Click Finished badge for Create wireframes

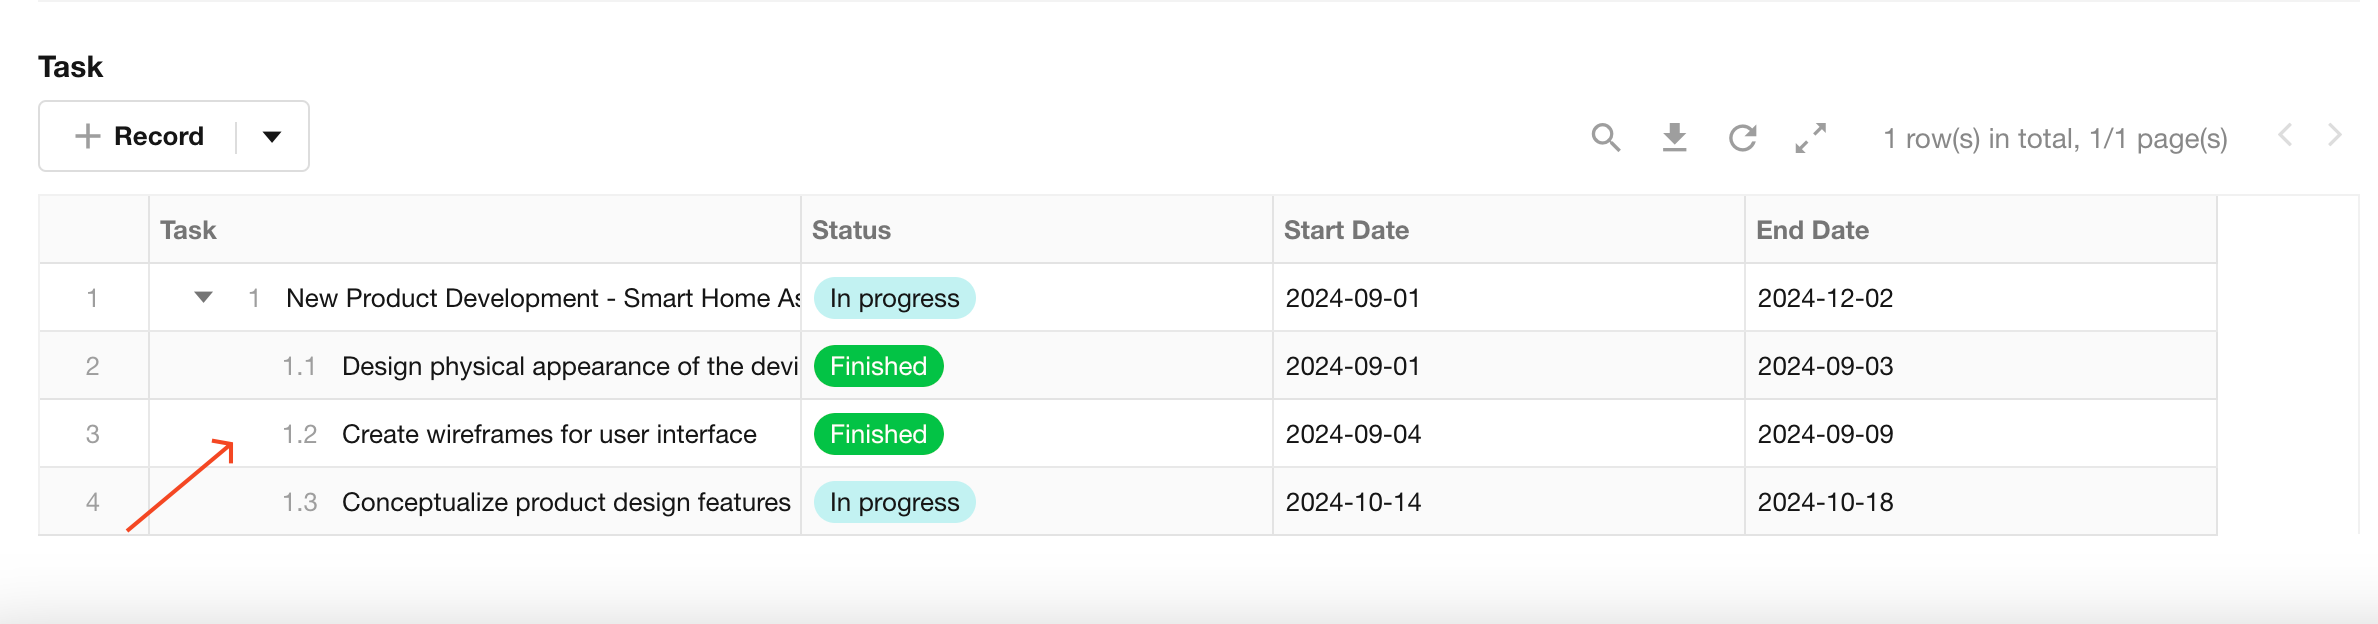(x=878, y=434)
